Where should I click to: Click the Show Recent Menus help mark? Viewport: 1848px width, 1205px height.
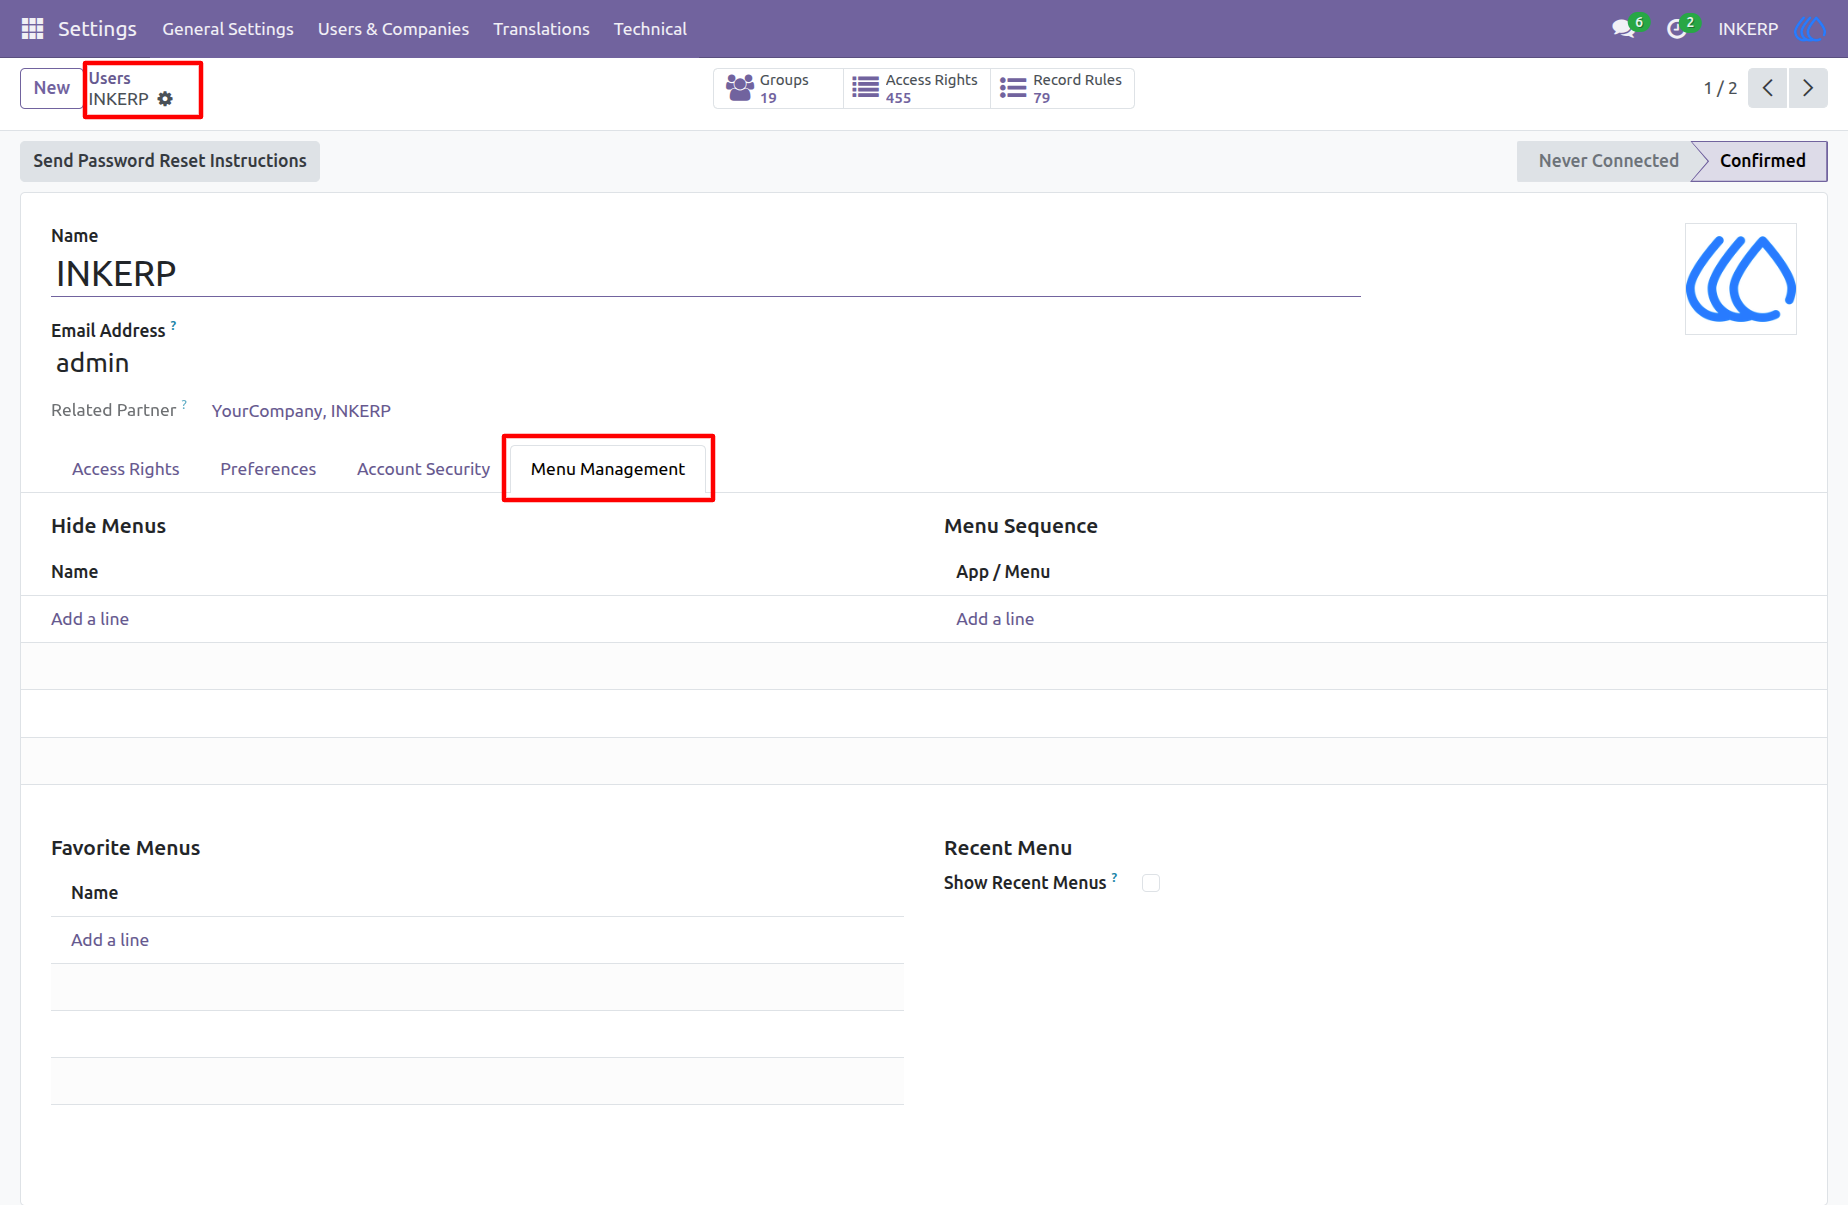point(1115,877)
